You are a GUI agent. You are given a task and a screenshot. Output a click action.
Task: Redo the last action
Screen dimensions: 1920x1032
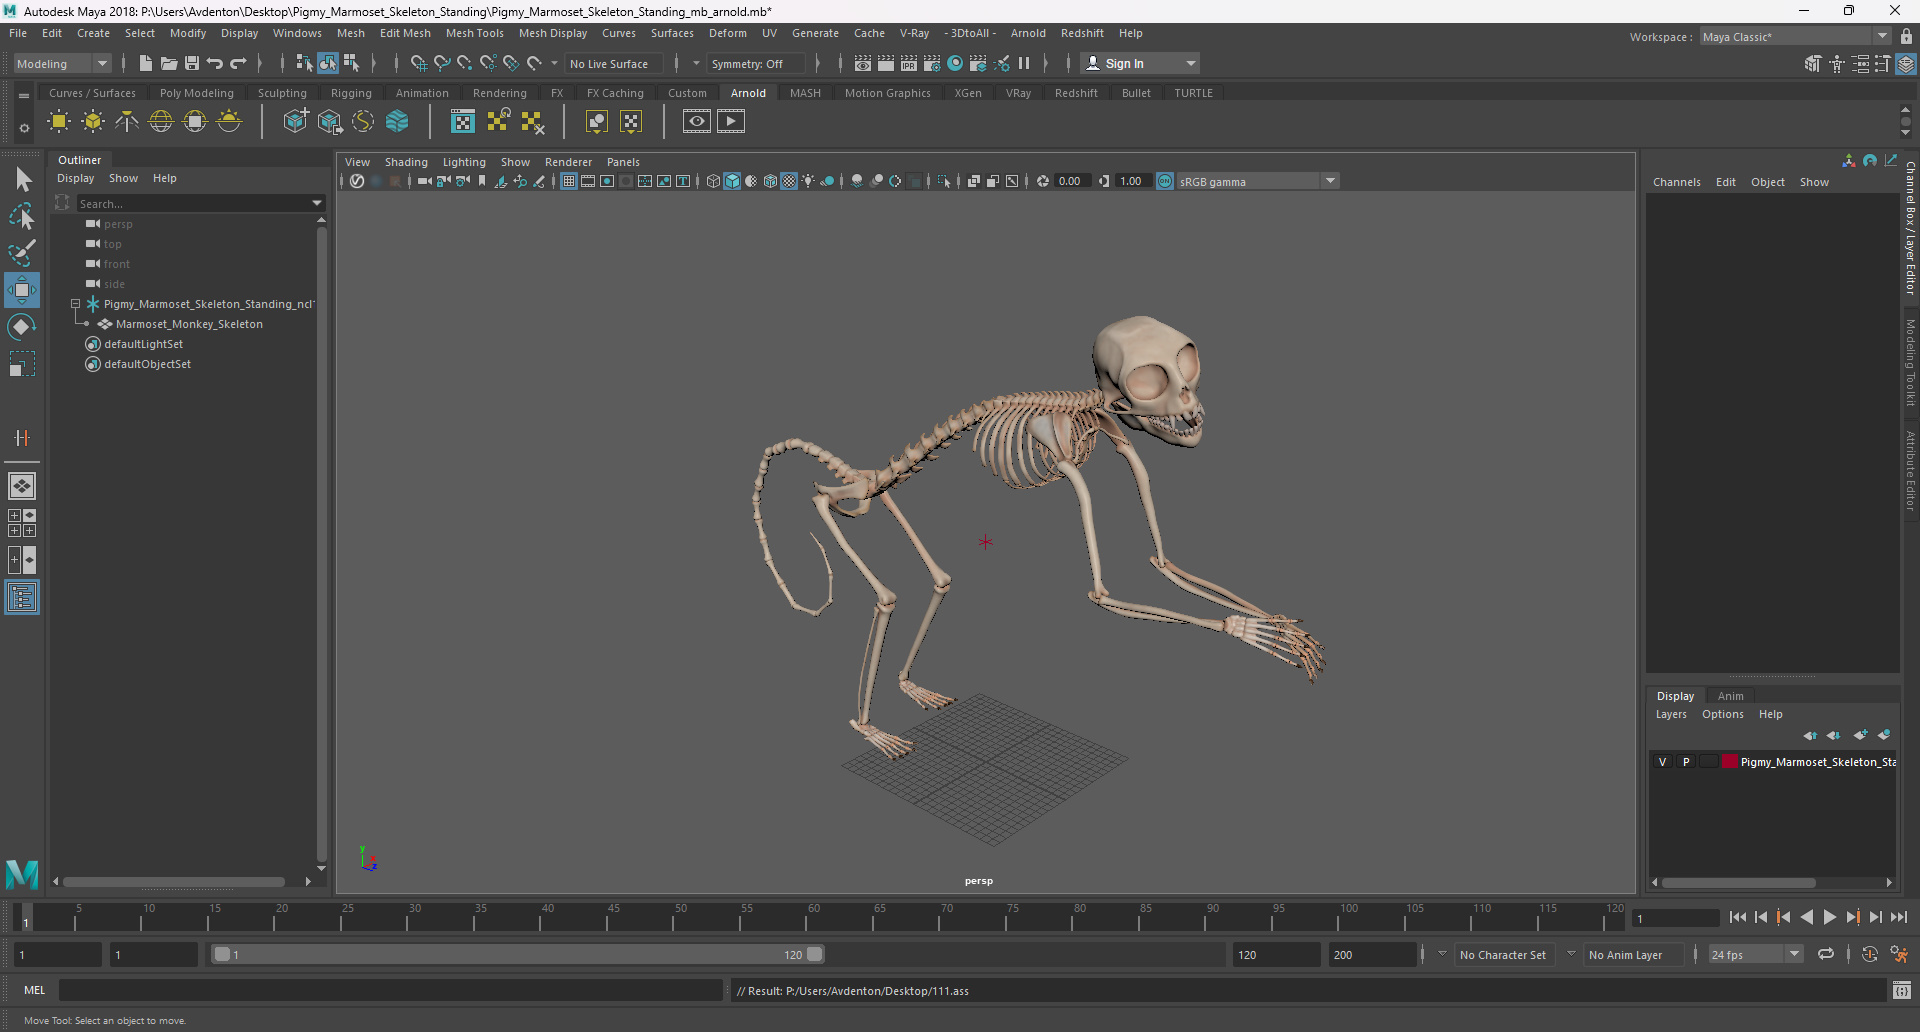[x=238, y=63]
